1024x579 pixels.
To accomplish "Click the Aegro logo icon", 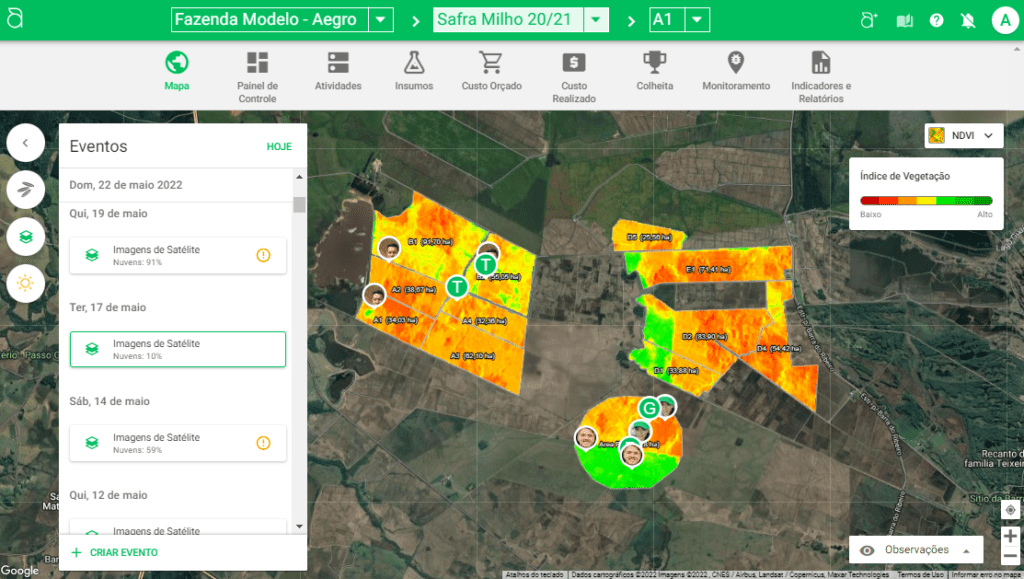I will [14, 20].
